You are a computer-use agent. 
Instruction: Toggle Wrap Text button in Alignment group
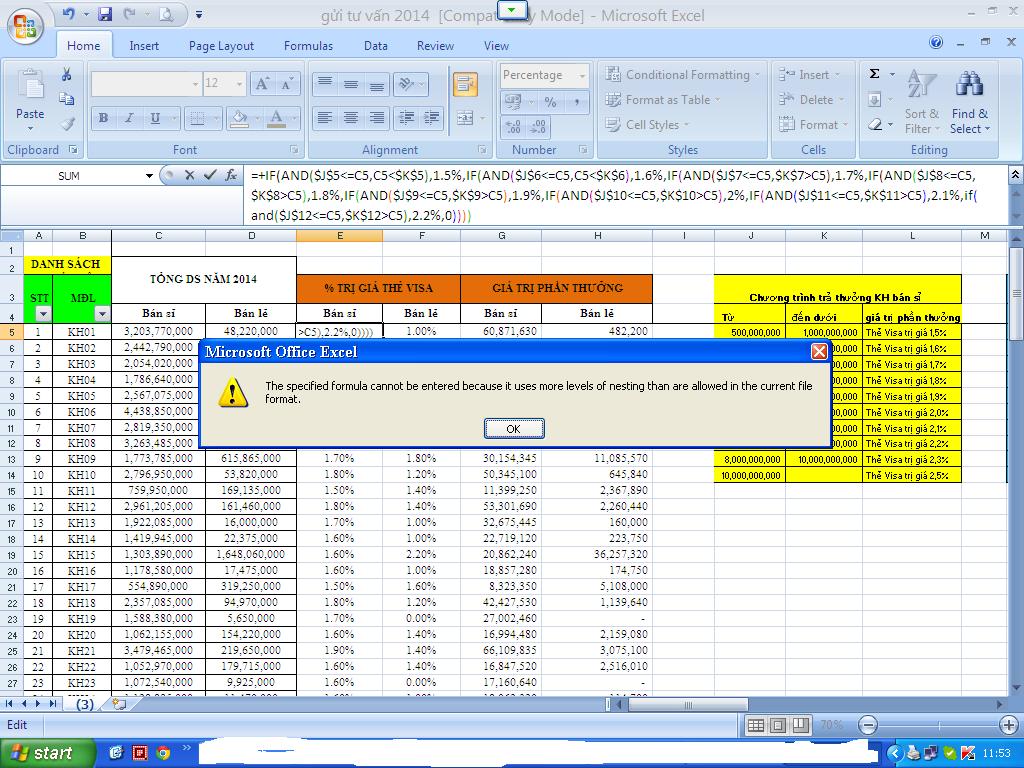(465, 85)
